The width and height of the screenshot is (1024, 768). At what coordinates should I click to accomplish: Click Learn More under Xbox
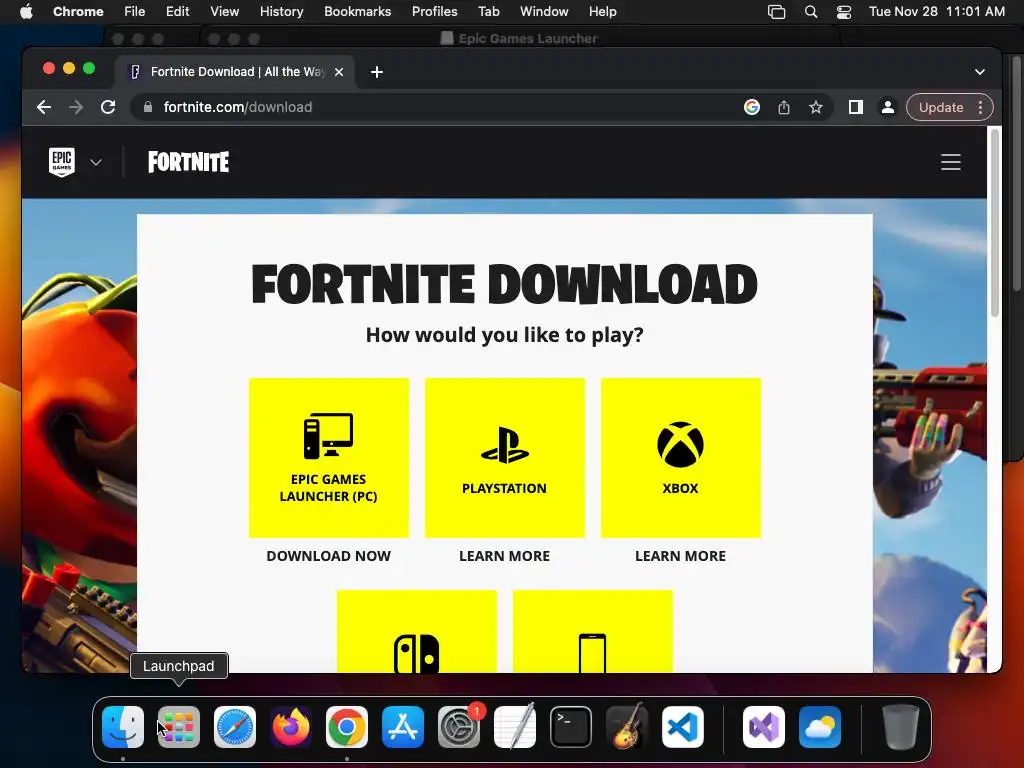[680, 556]
